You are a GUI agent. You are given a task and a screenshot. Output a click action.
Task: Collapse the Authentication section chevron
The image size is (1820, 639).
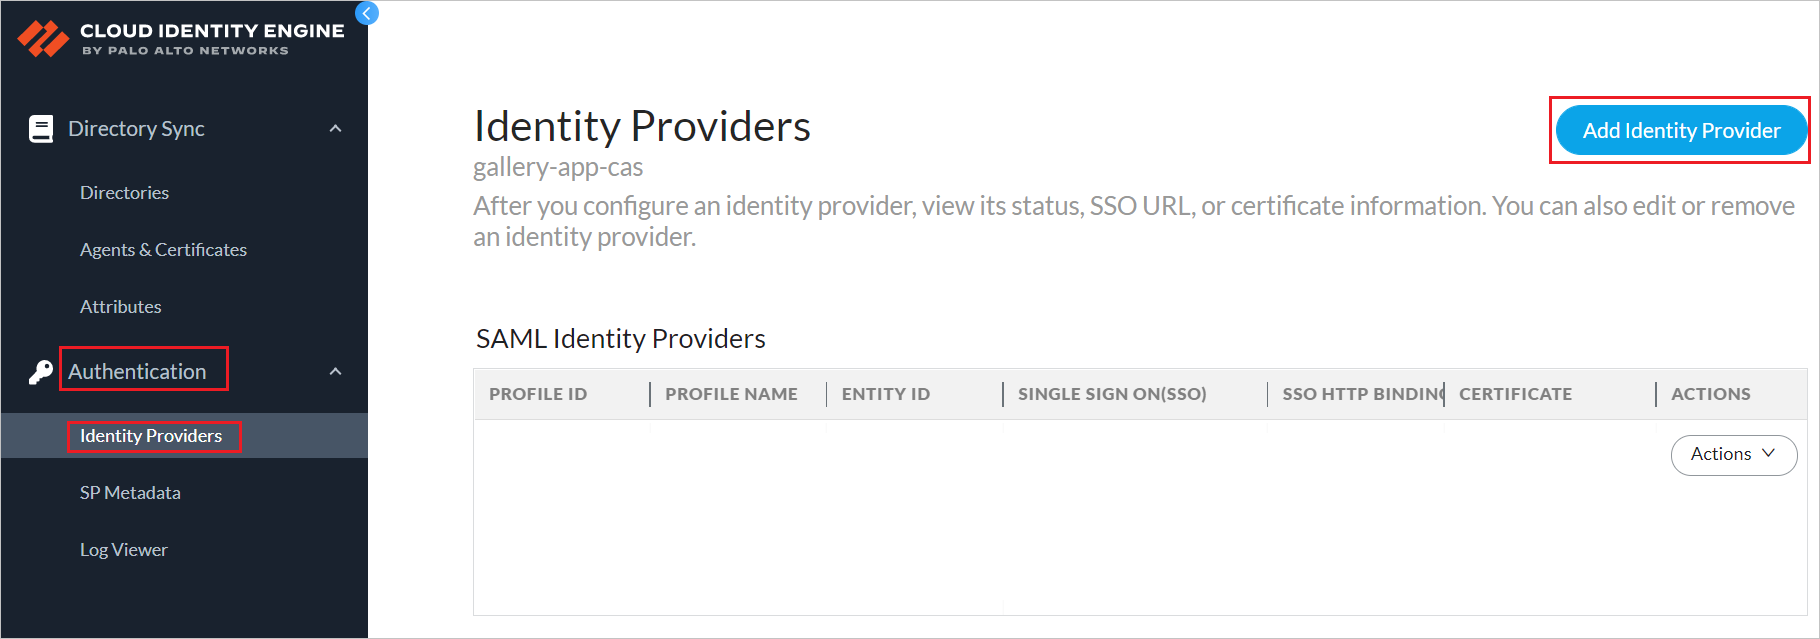pos(336,372)
